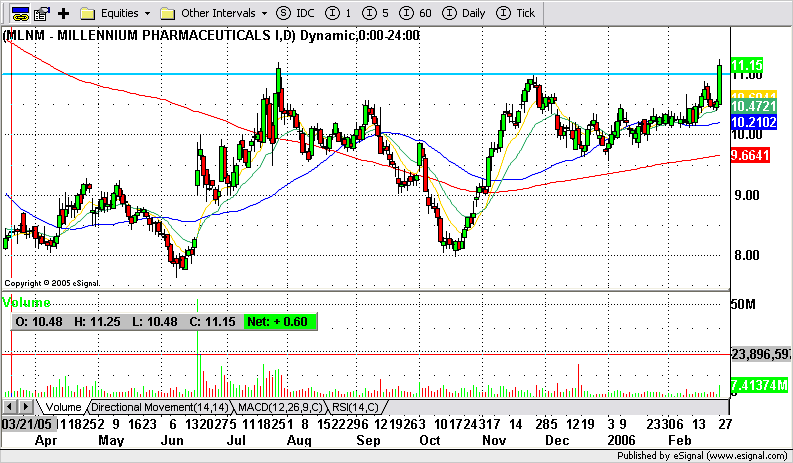Click the 10.4721 moving average value
The image size is (793, 463).
pos(754,106)
